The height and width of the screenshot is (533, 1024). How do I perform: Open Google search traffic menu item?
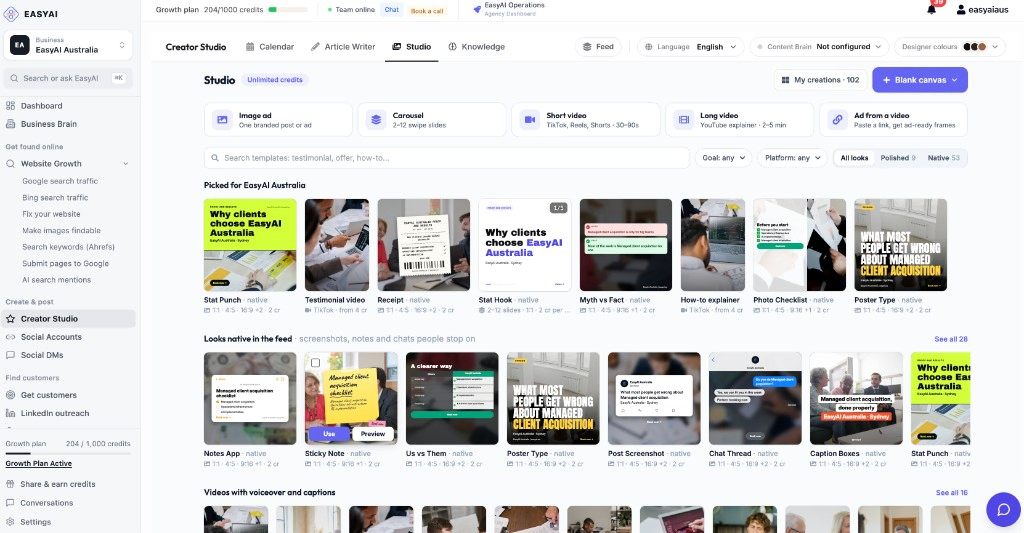[x=60, y=182]
